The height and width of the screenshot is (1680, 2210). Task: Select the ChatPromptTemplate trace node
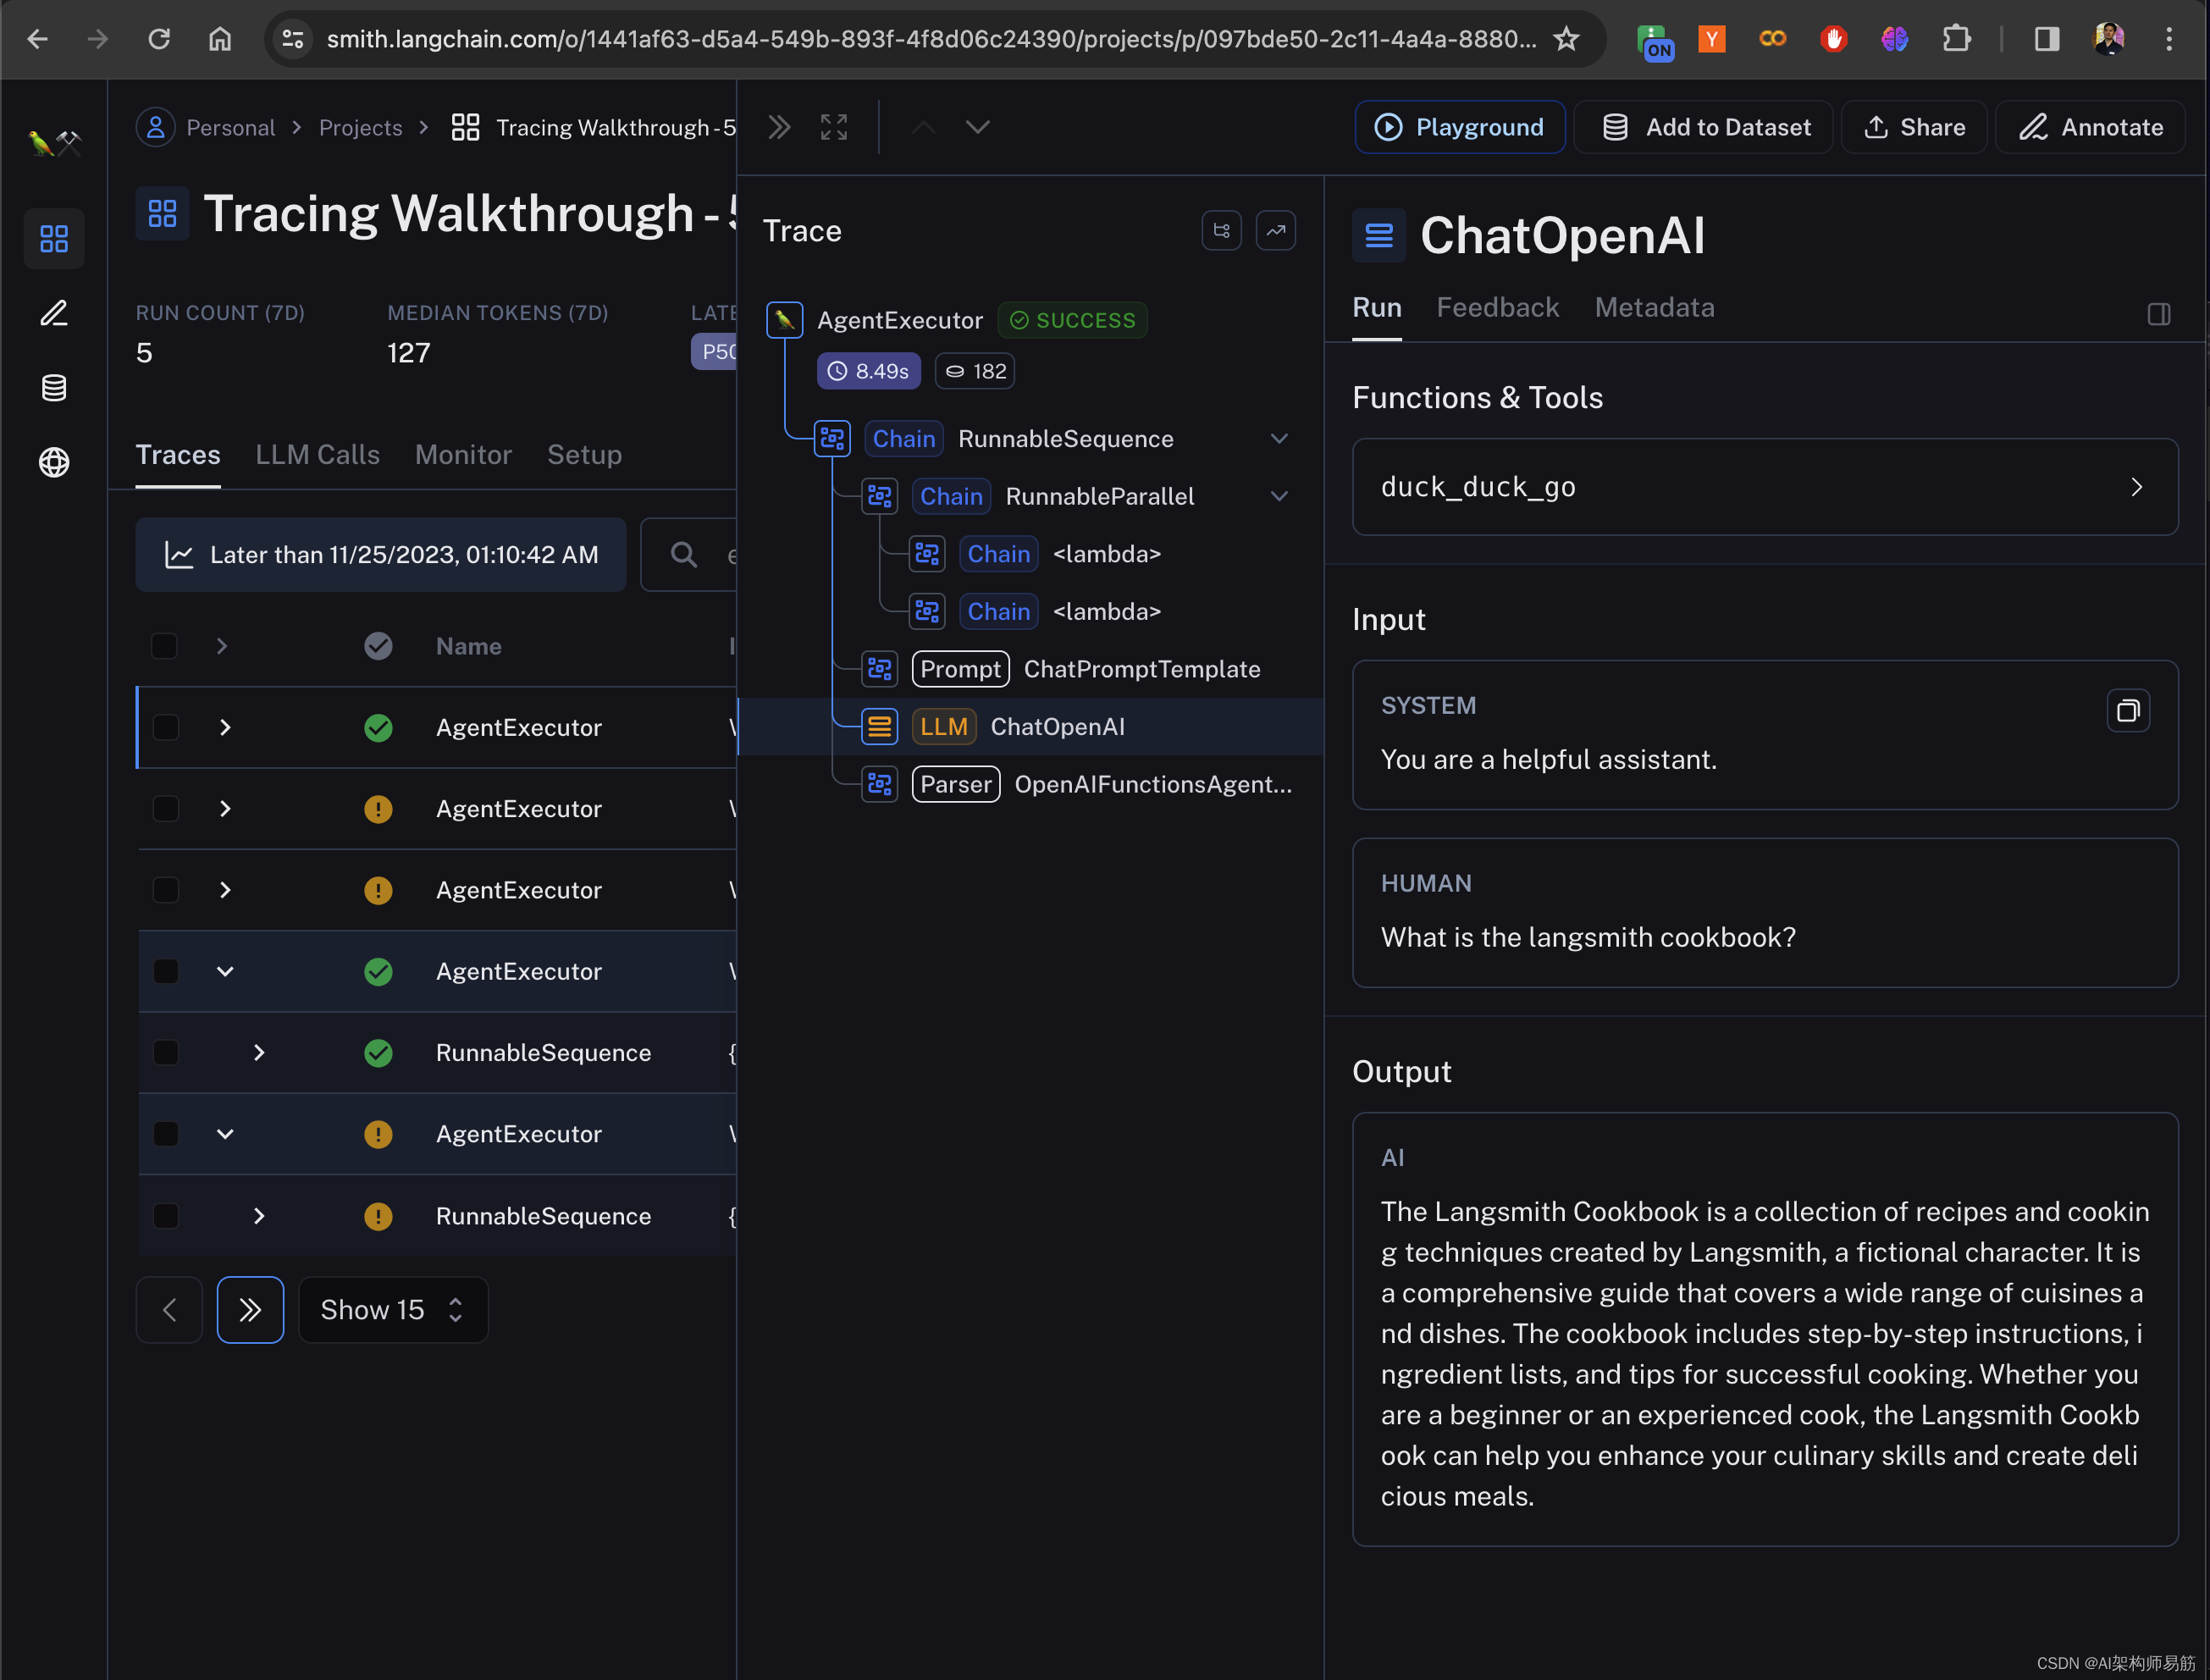[x=1141, y=669]
